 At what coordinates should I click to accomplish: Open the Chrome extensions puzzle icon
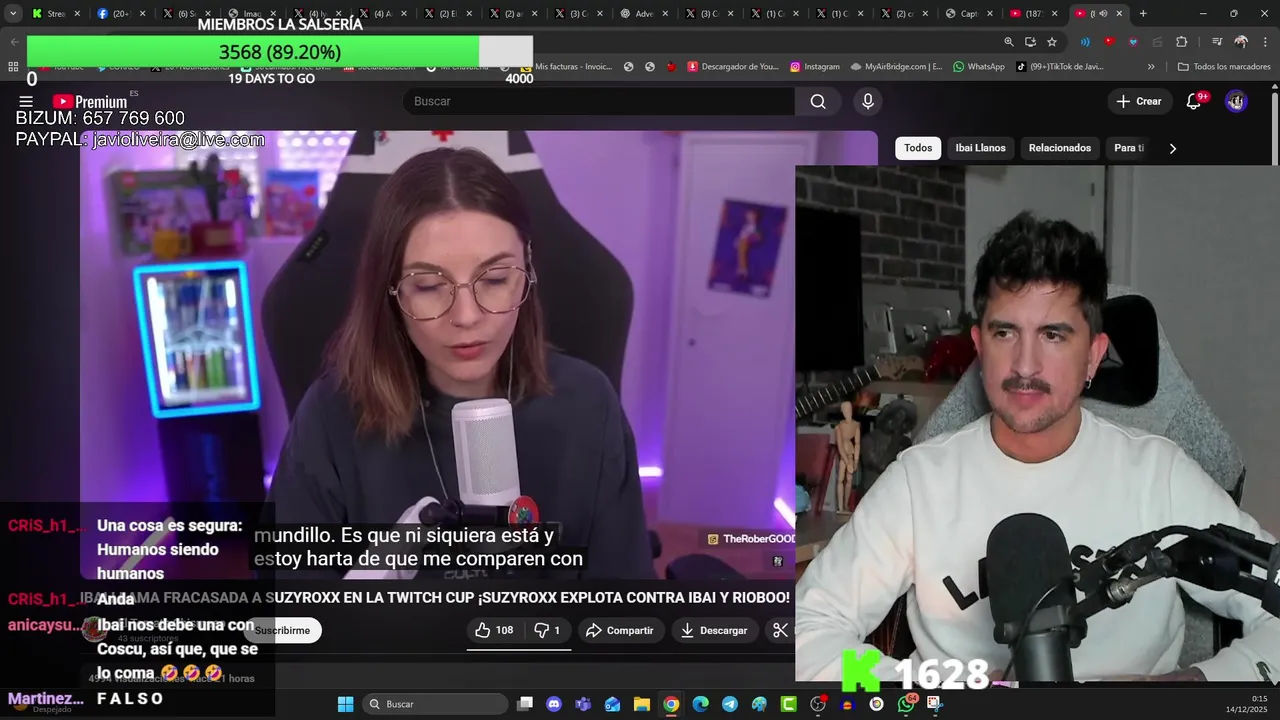coord(1182,42)
